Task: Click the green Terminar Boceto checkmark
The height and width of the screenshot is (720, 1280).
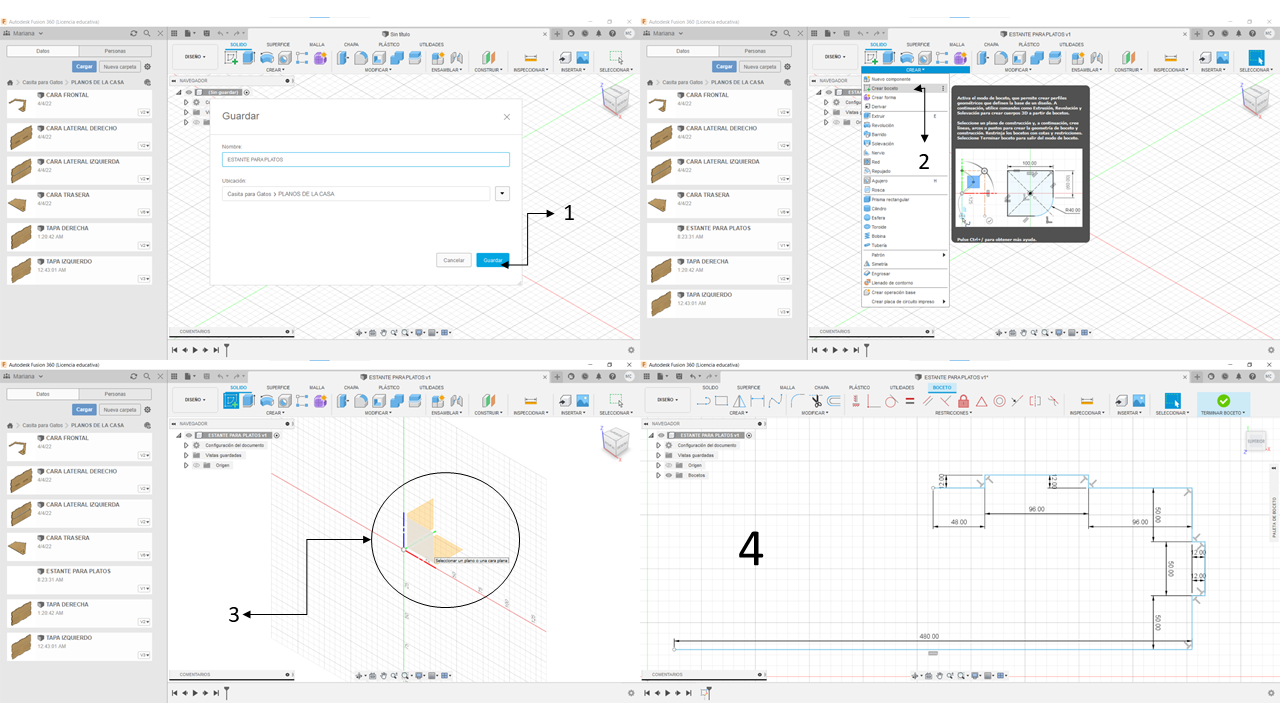Action: 1223,400
